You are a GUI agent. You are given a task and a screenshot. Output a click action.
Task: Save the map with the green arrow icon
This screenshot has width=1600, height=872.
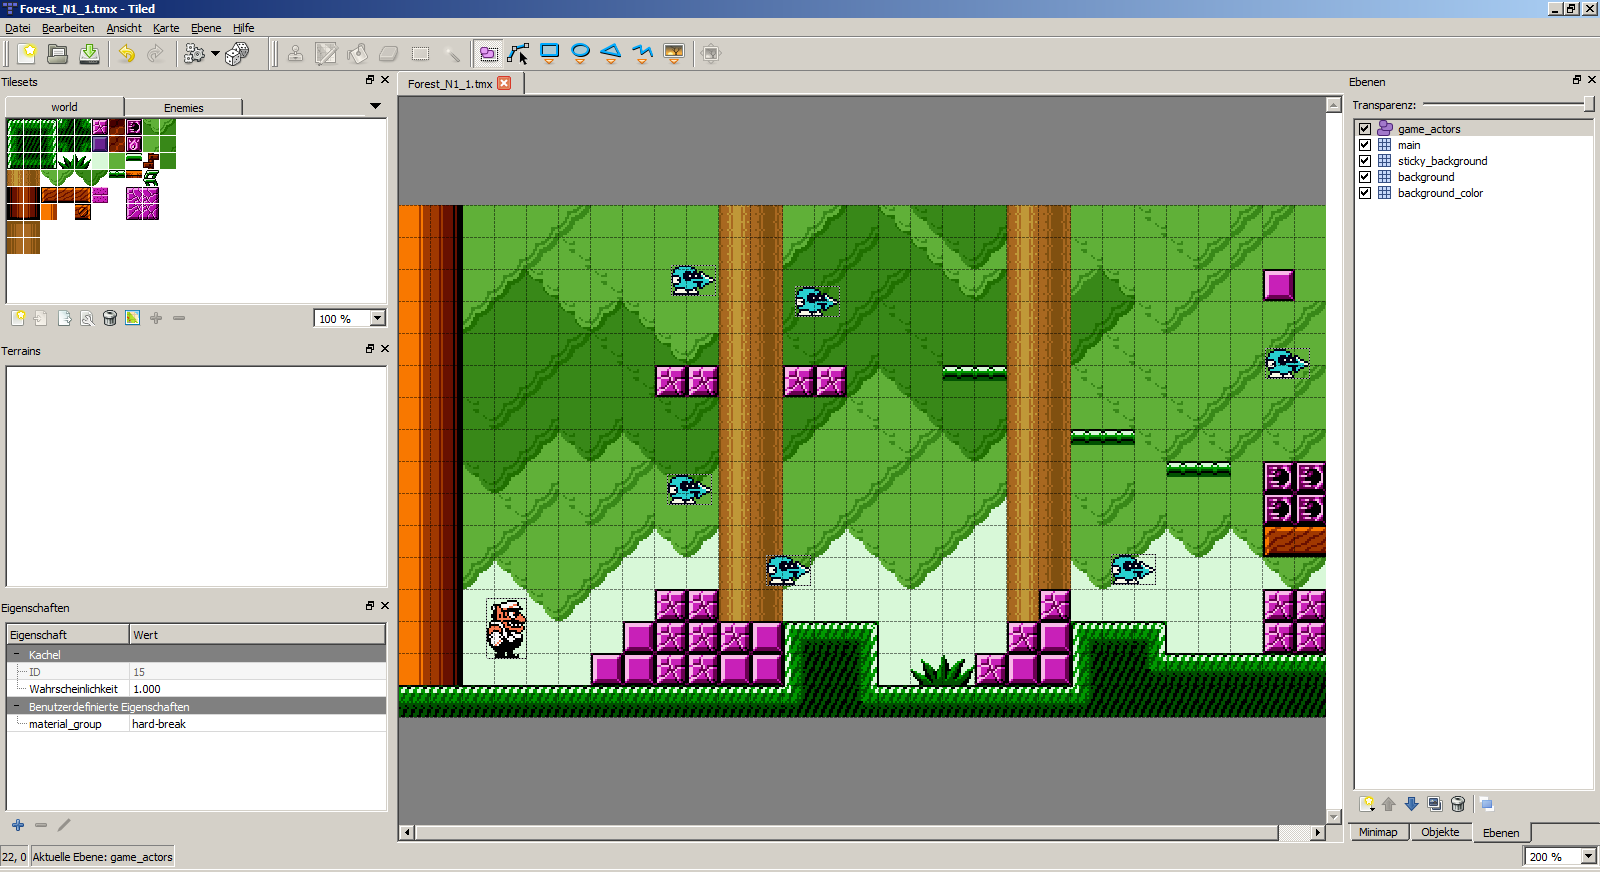click(x=89, y=53)
